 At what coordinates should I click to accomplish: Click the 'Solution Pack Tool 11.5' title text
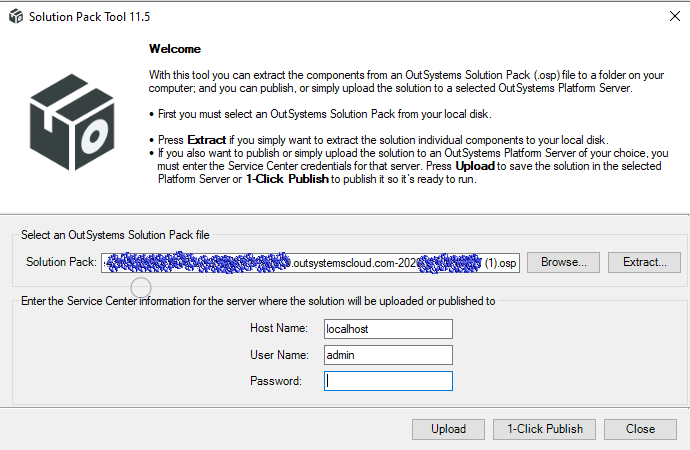click(89, 17)
